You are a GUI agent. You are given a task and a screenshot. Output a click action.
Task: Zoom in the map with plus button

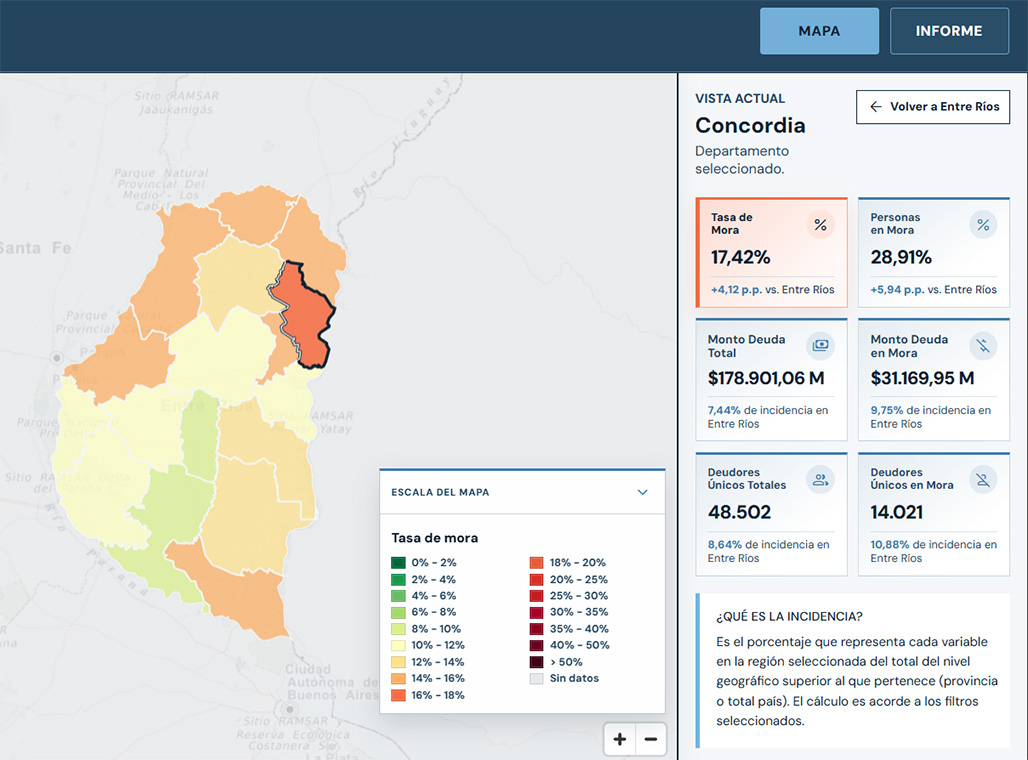pos(620,740)
